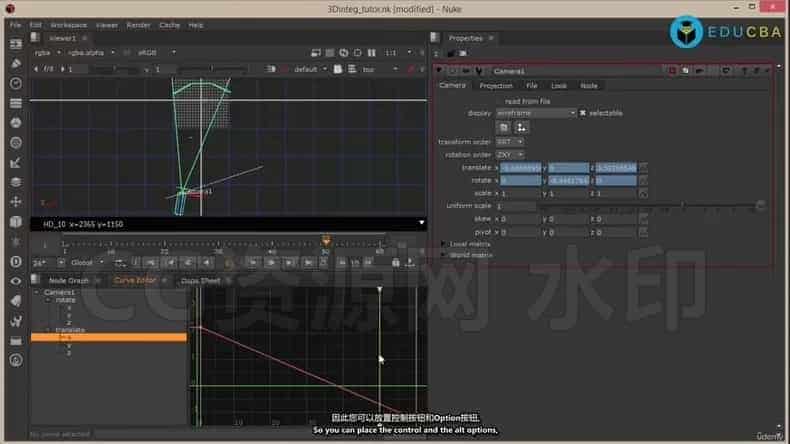Open the Deep nodes D icon

click(x=16, y=261)
